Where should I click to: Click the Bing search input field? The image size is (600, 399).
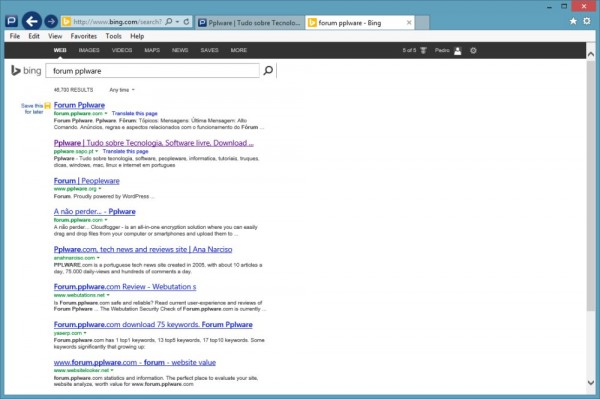click(x=152, y=71)
